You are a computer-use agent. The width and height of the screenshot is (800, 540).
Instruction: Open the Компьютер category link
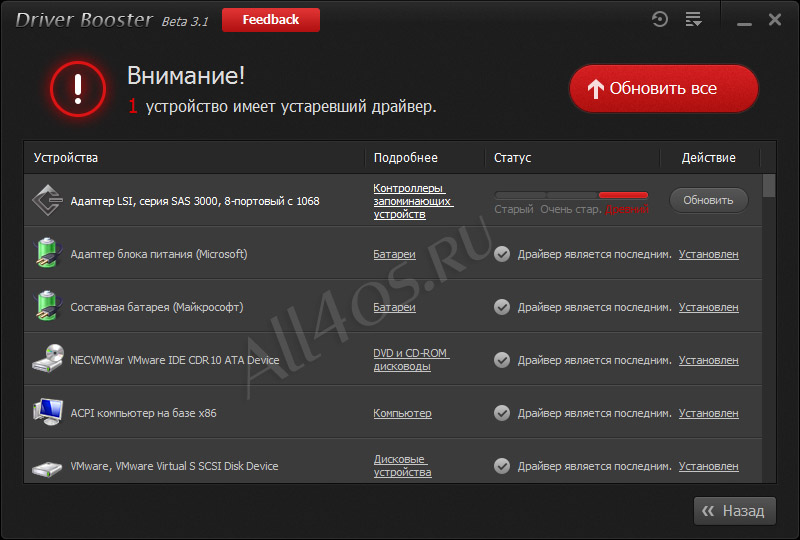(x=403, y=413)
